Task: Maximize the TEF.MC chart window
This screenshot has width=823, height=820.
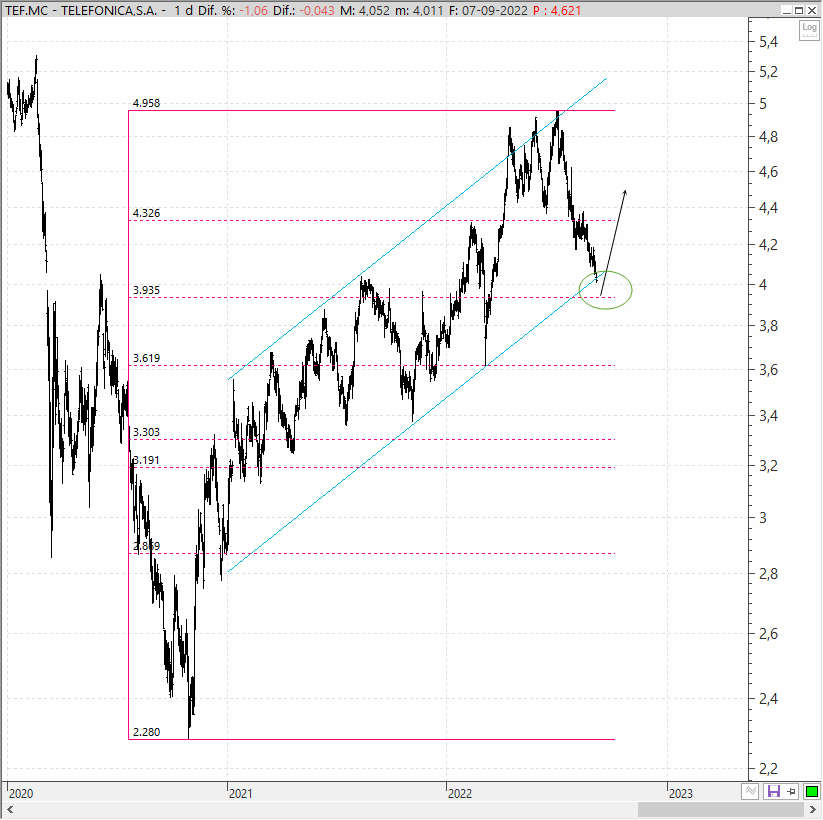Action: (799, 10)
